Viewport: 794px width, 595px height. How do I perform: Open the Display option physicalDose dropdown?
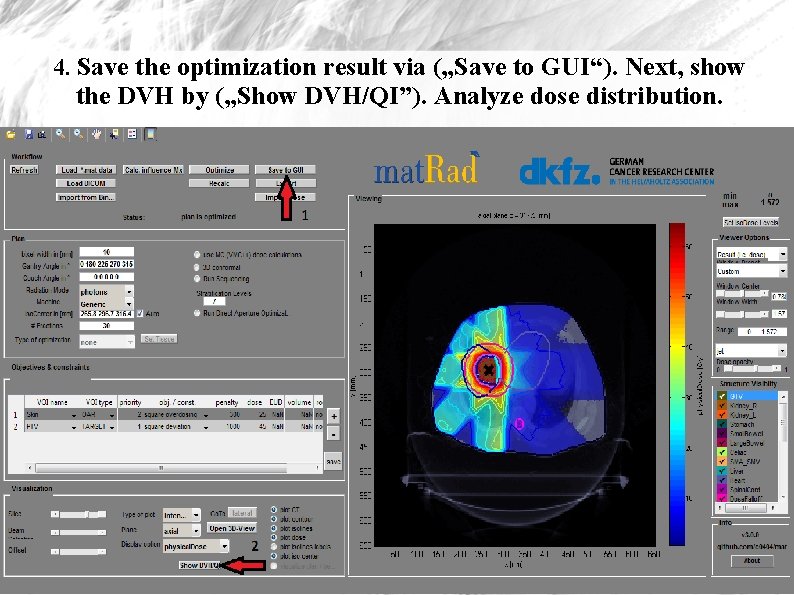pyautogui.click(x=195, y=546)
